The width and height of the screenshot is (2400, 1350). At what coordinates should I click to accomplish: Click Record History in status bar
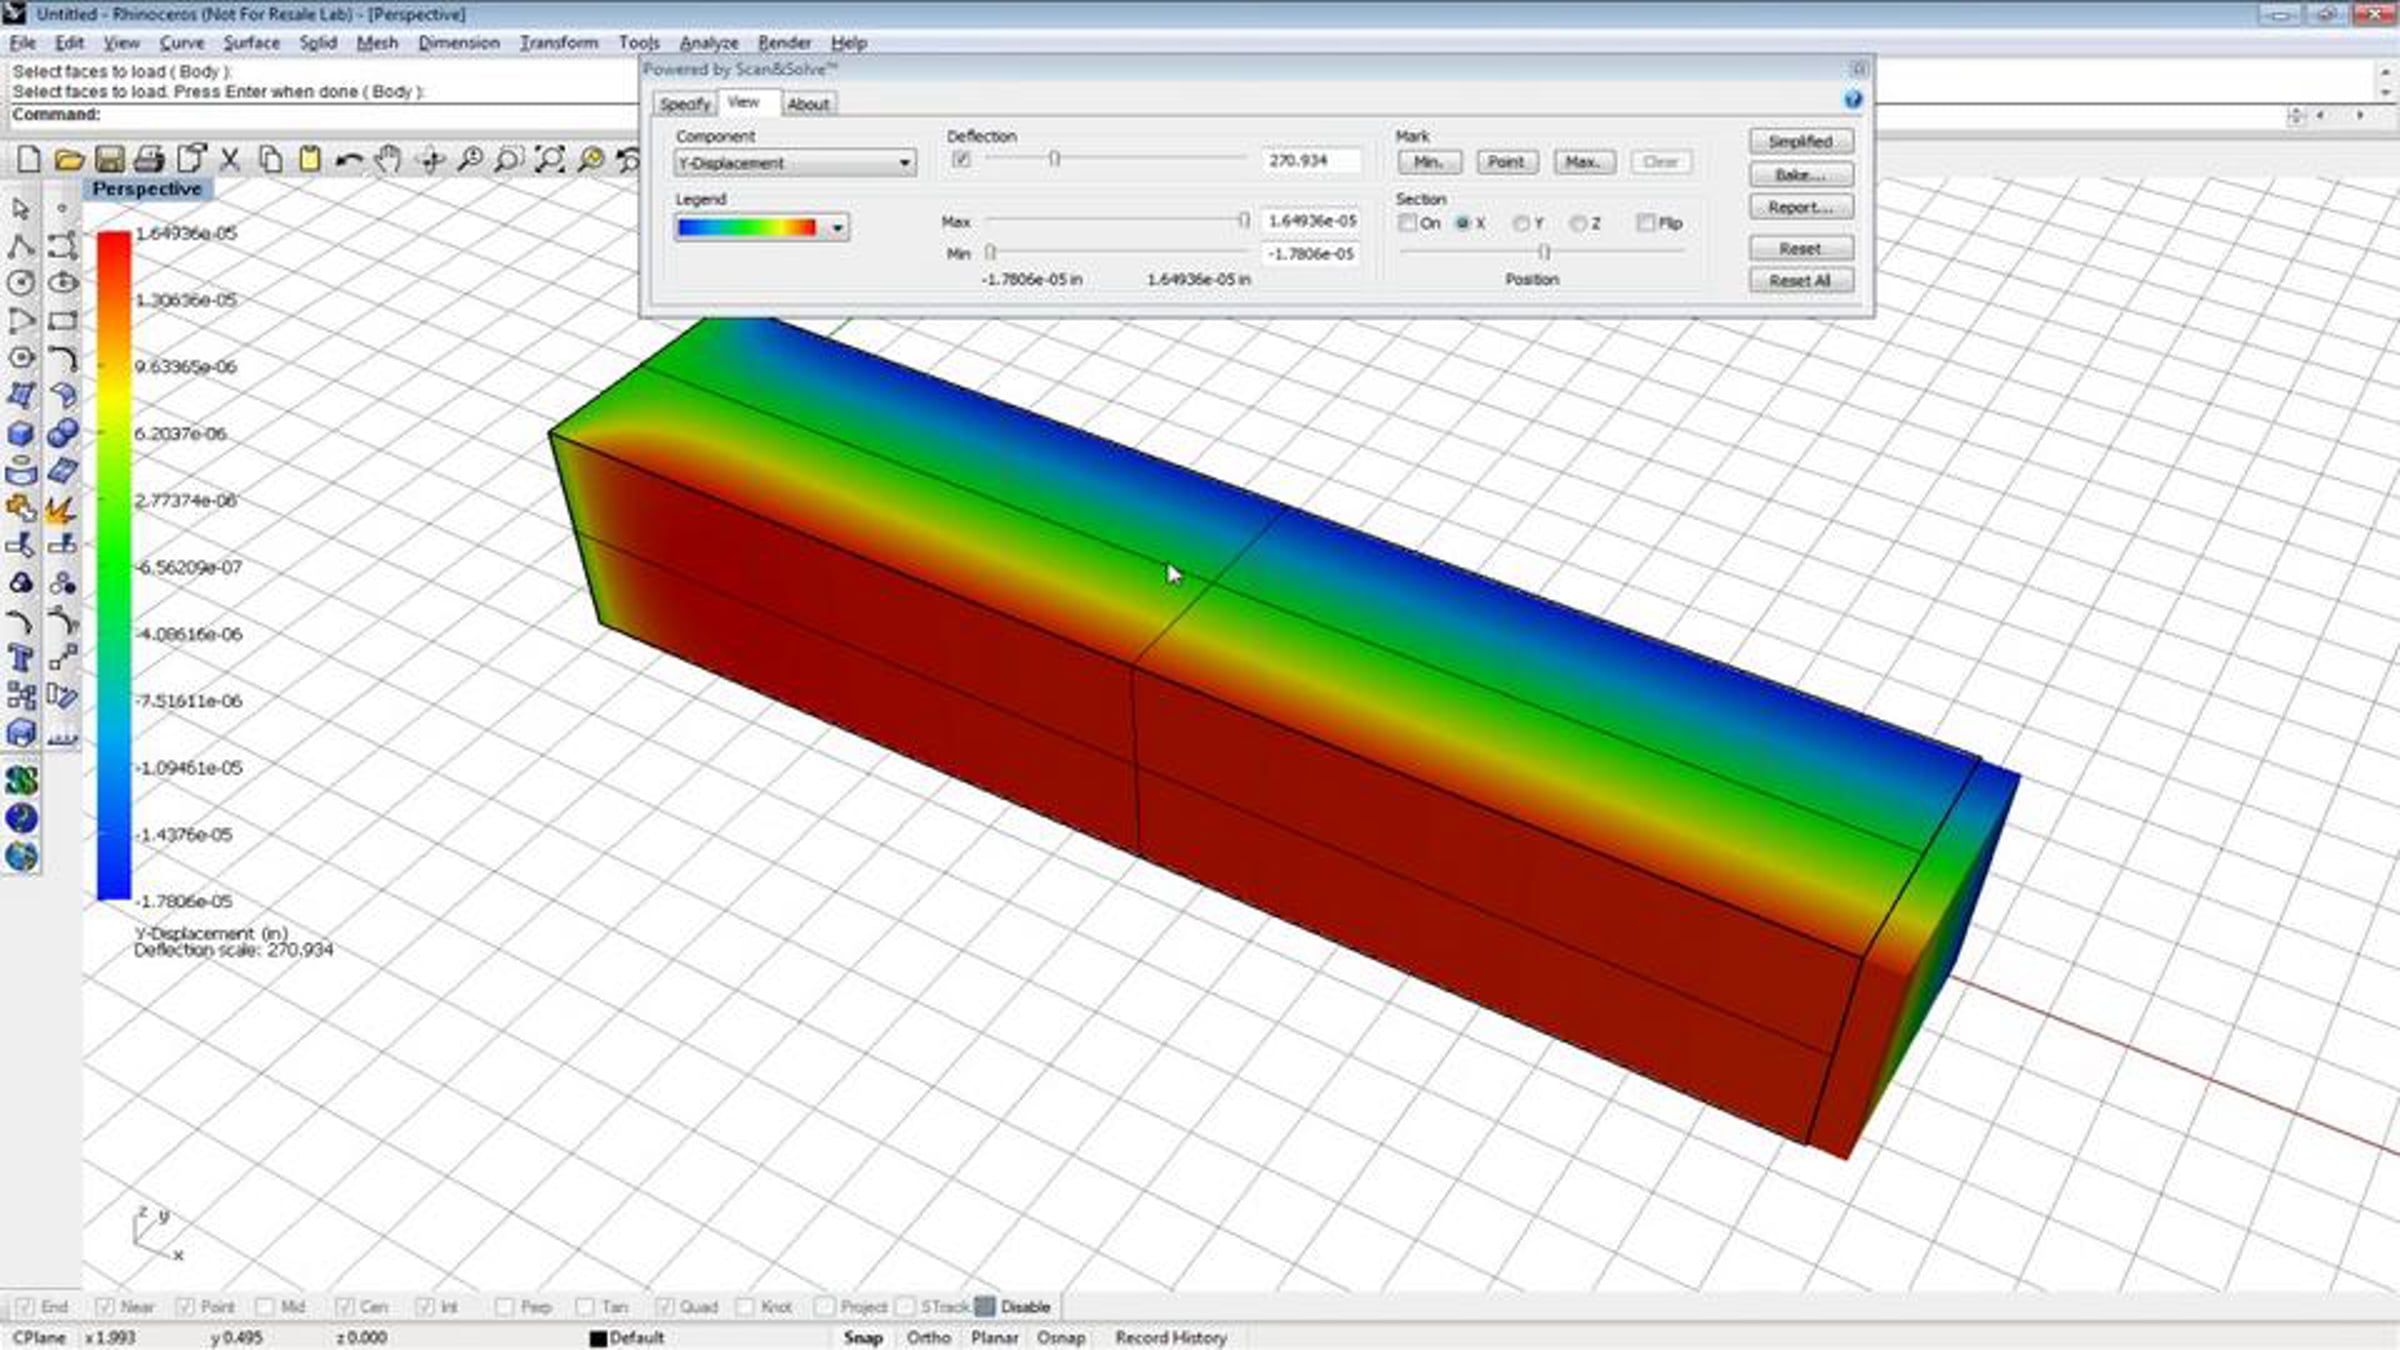1171,1337
